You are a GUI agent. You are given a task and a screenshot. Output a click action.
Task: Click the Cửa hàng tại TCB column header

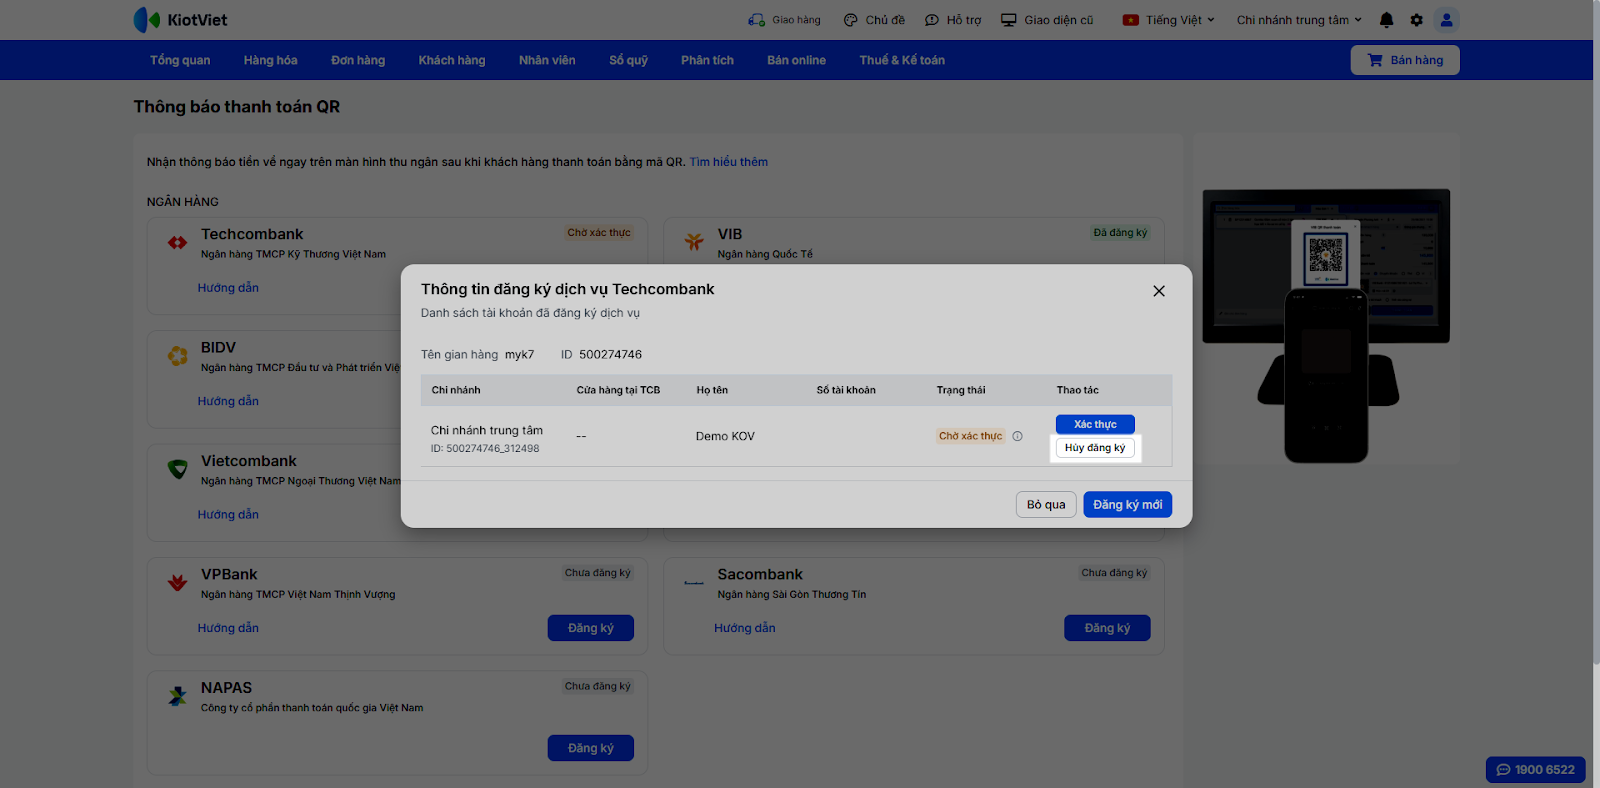coord(618,390)
